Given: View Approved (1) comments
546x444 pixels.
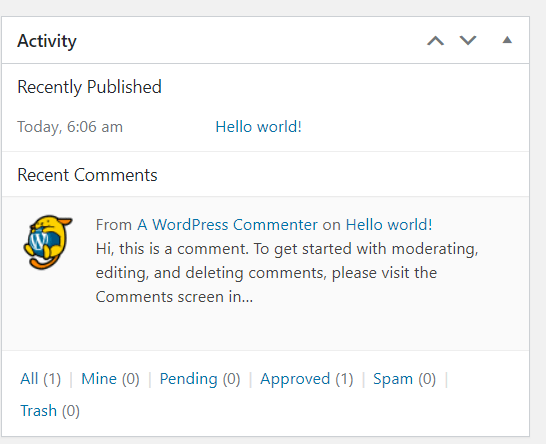Looking at the screenshot, I should pyautogui.click(x=306, y=379).
